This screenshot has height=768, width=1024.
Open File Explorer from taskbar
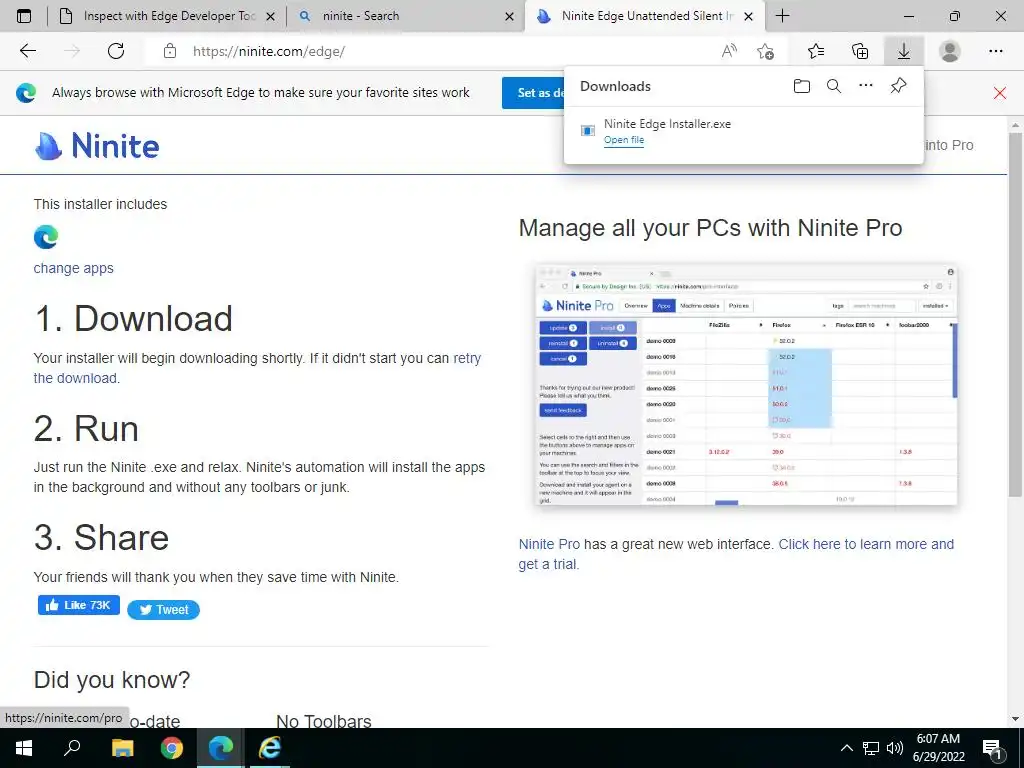122,748
